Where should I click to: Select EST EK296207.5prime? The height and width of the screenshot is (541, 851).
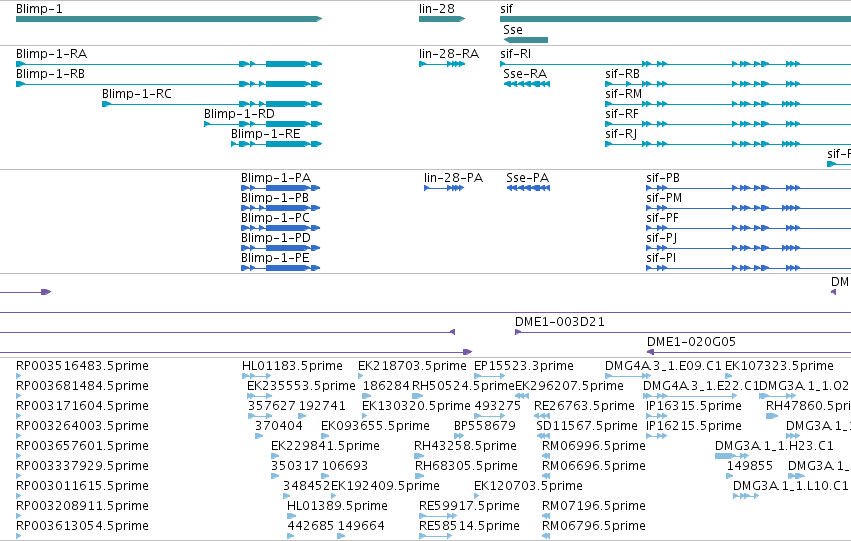(x=569, y=386)
